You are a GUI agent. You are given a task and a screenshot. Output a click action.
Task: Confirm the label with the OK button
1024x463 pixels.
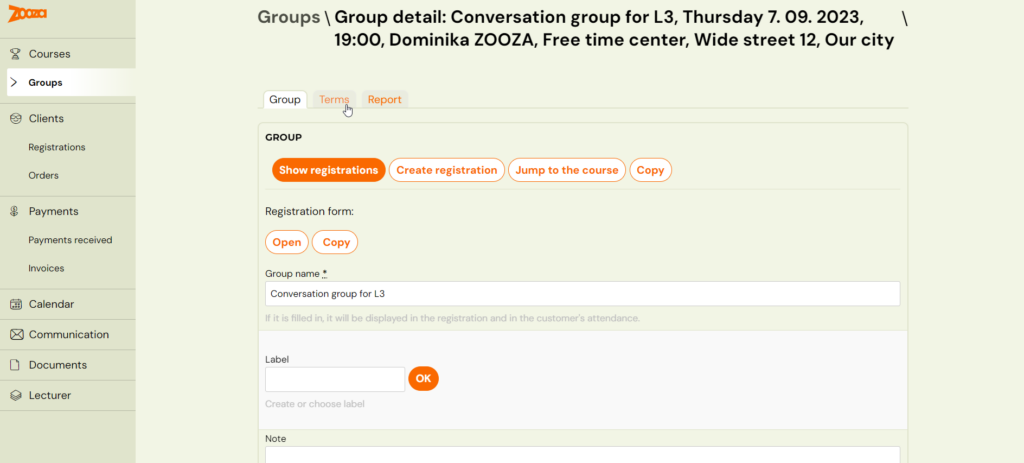(x=423, y=379)
